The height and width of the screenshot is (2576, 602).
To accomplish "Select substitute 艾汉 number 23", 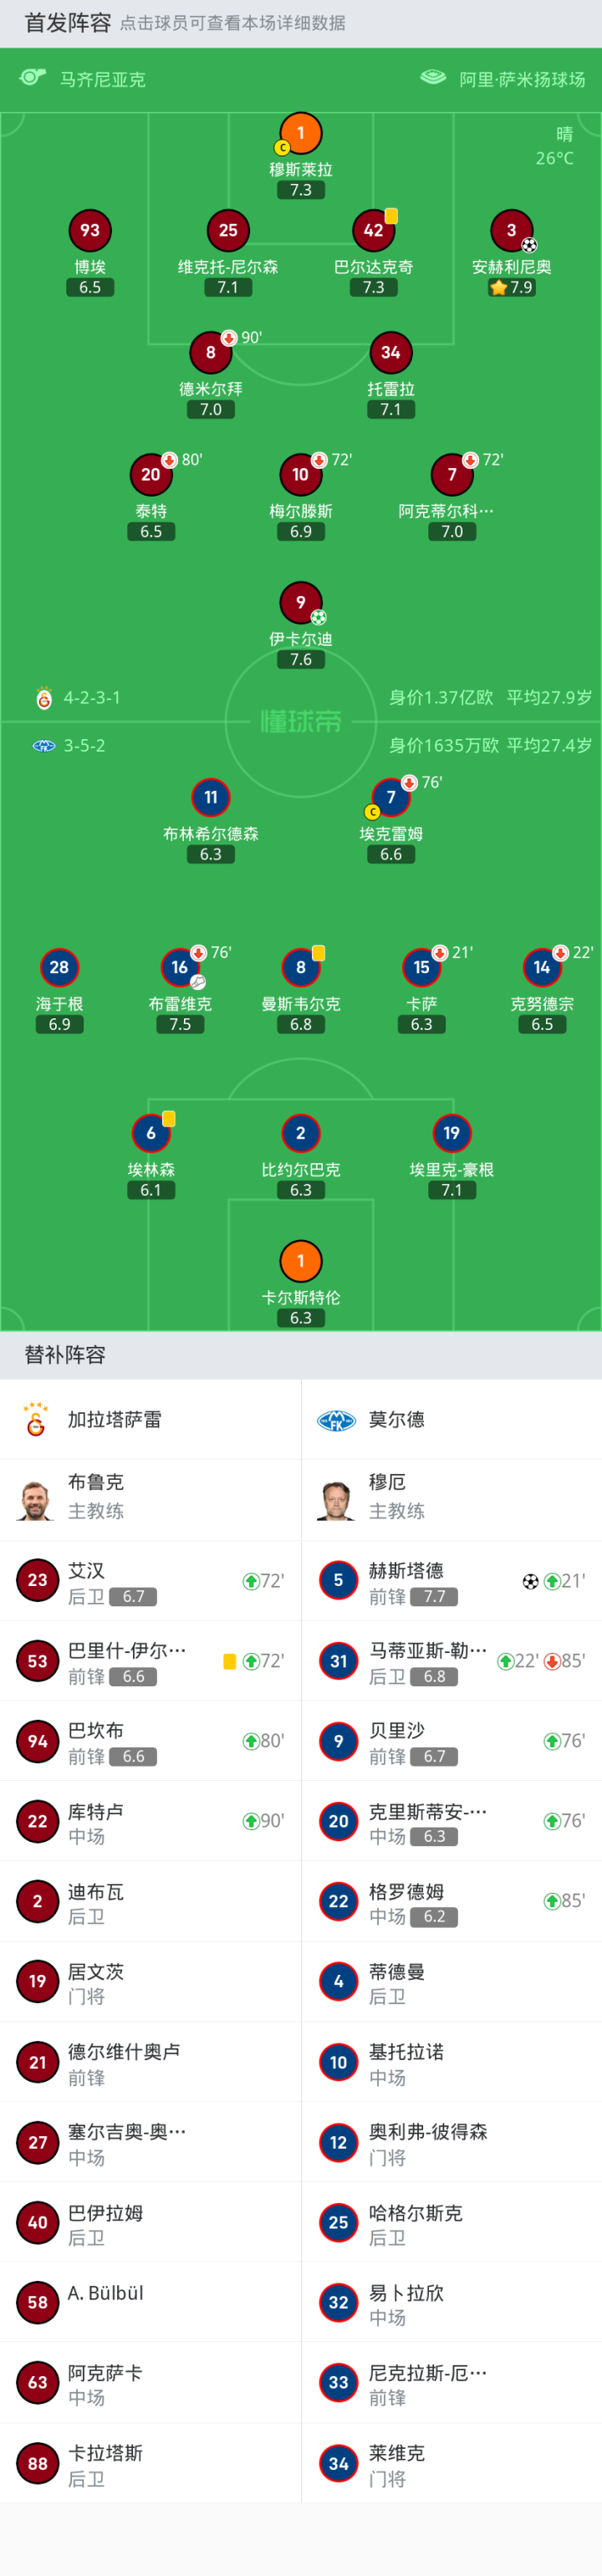I will click(38, 1580).
